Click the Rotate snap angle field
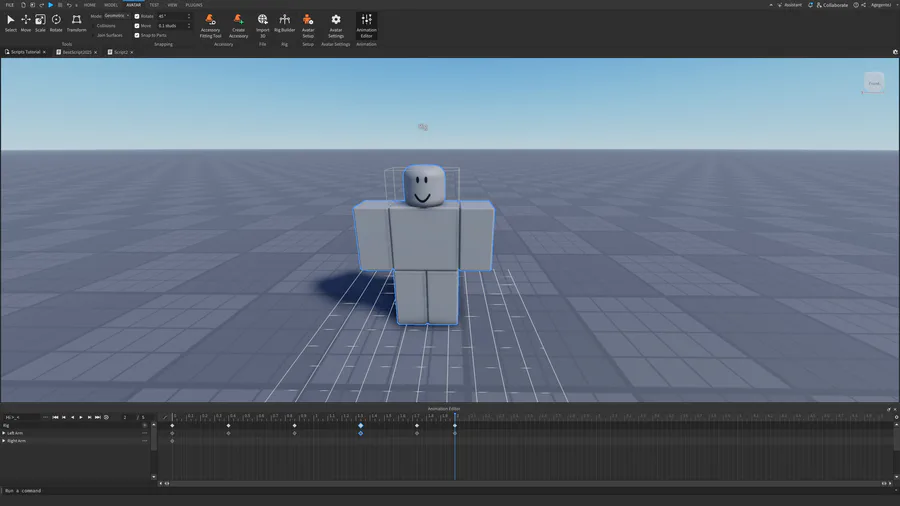 click(174, 16)
